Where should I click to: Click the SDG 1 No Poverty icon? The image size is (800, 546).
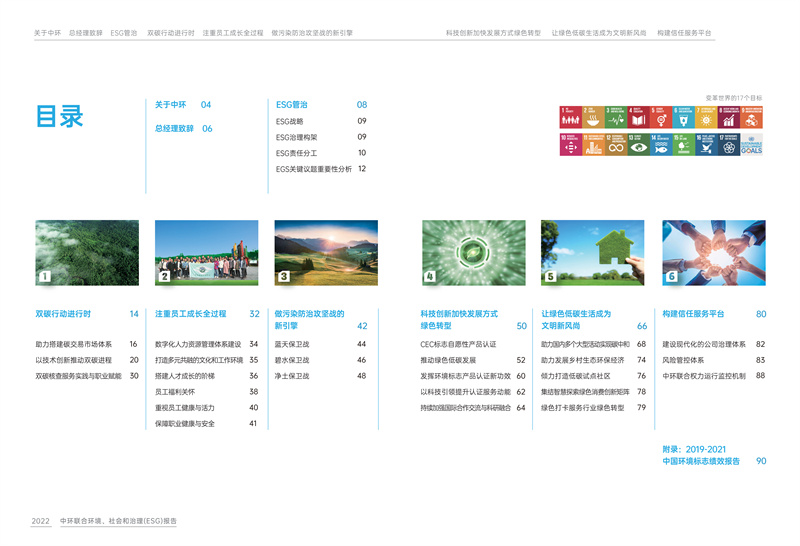click(x=570, y=117)
